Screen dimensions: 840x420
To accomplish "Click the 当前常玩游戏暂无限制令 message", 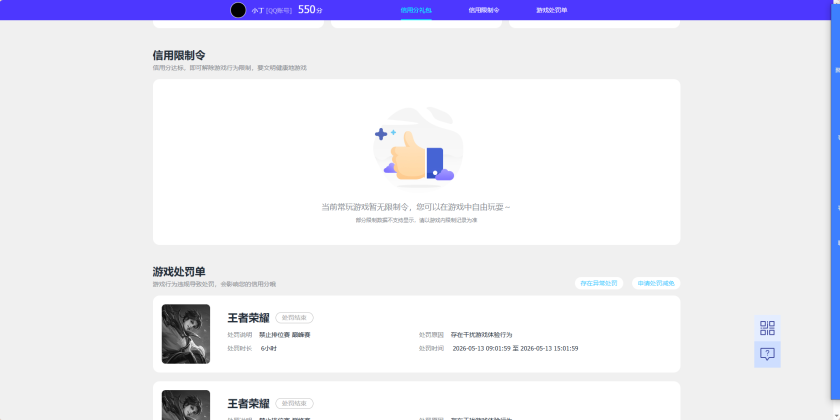I will (416, 207).
